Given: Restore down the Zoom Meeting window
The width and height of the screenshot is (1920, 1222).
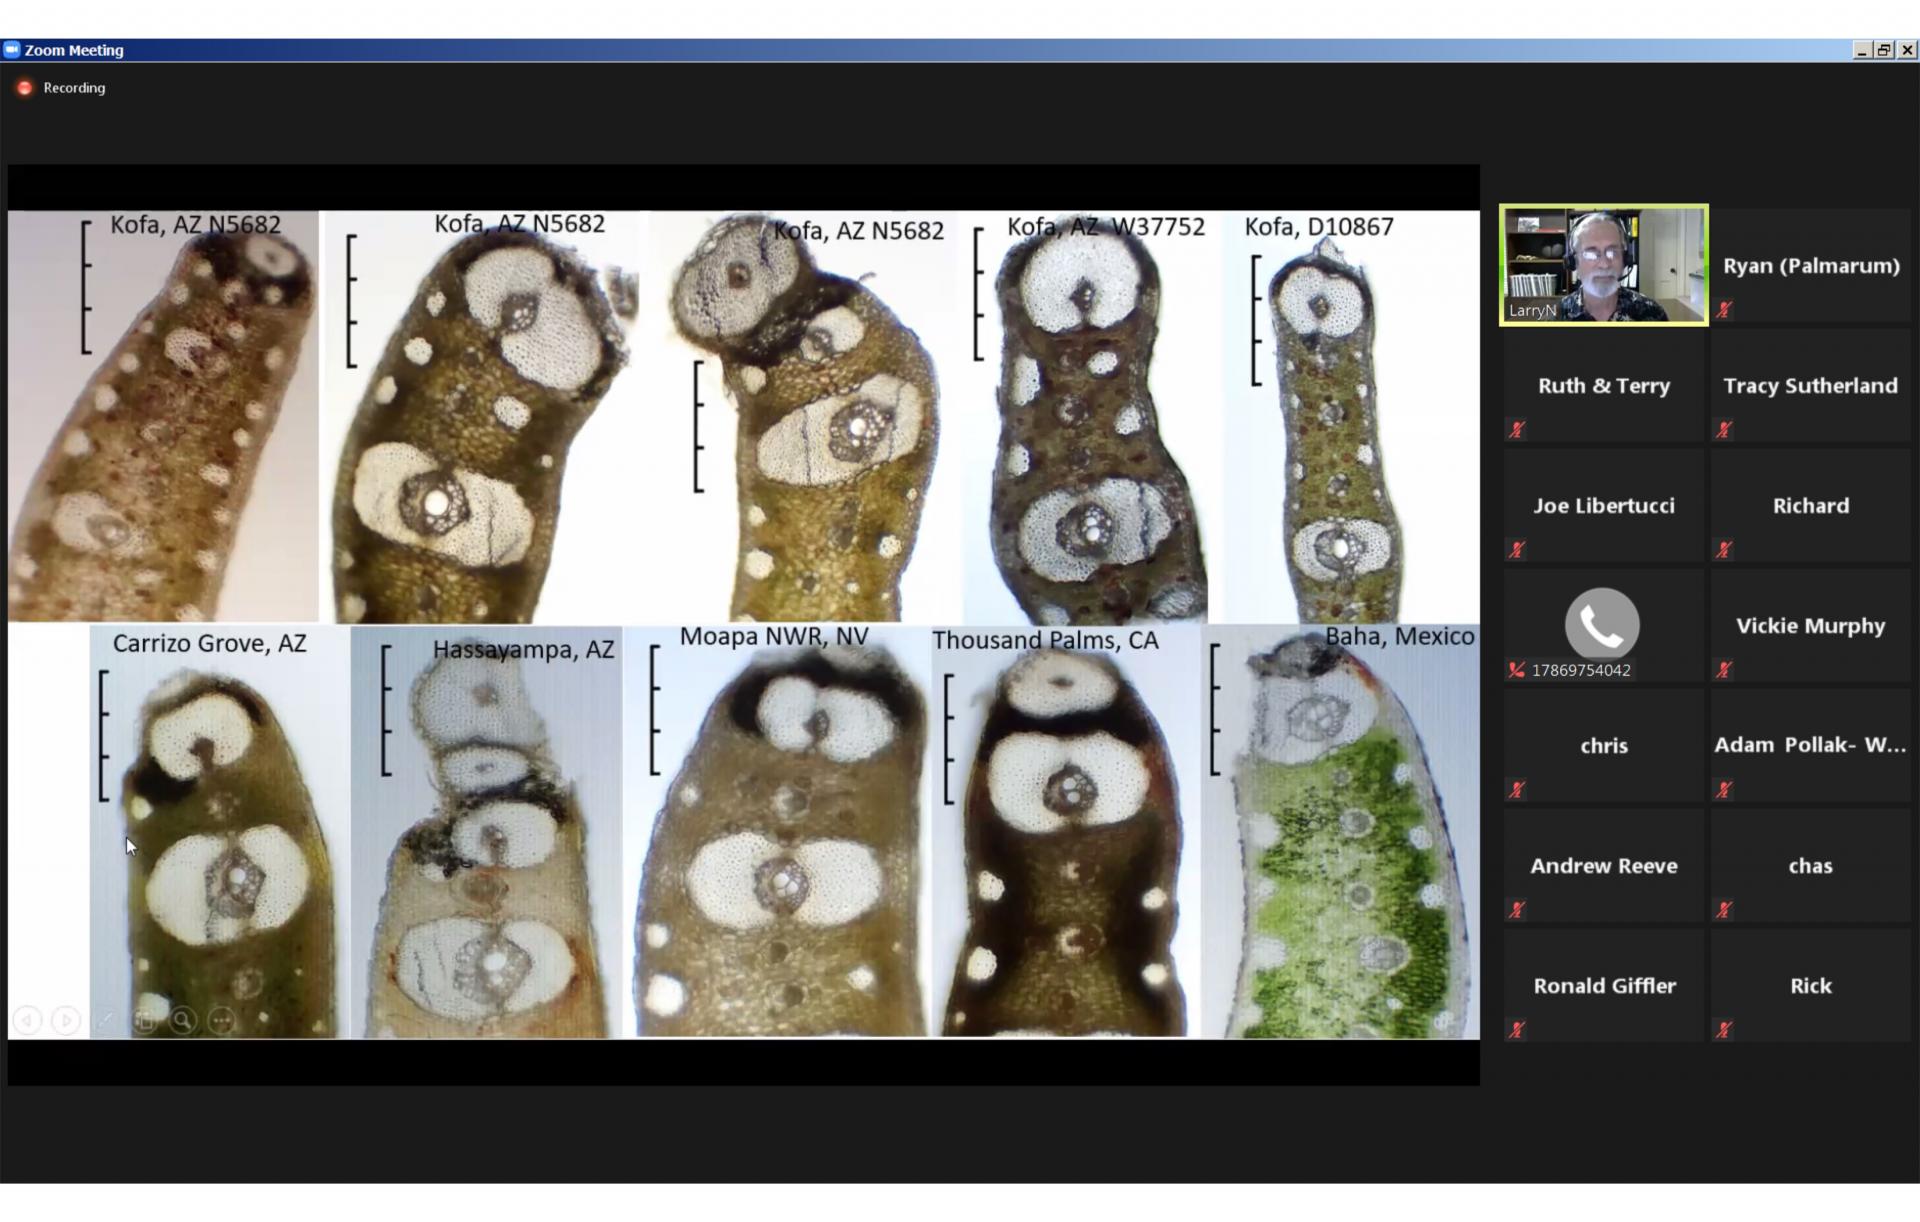Looking at the screenshot, I should tap(1884, 50).
